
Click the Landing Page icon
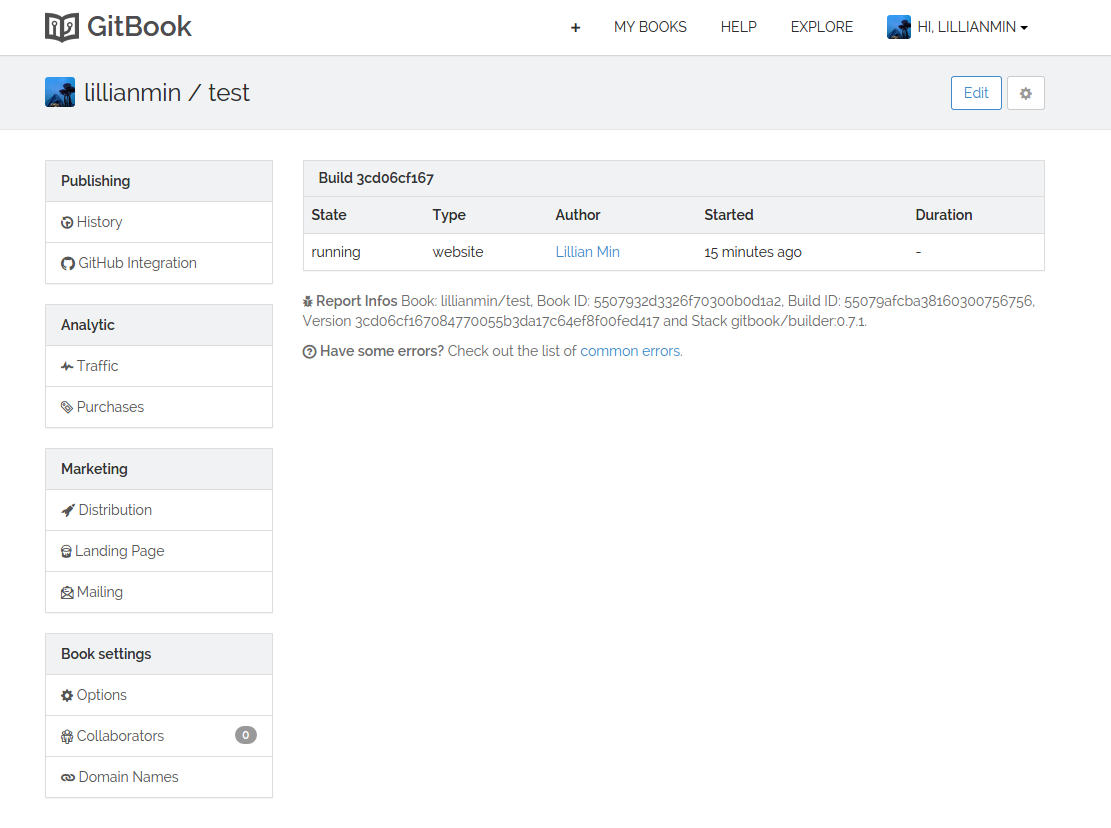[x=67, y=551]
